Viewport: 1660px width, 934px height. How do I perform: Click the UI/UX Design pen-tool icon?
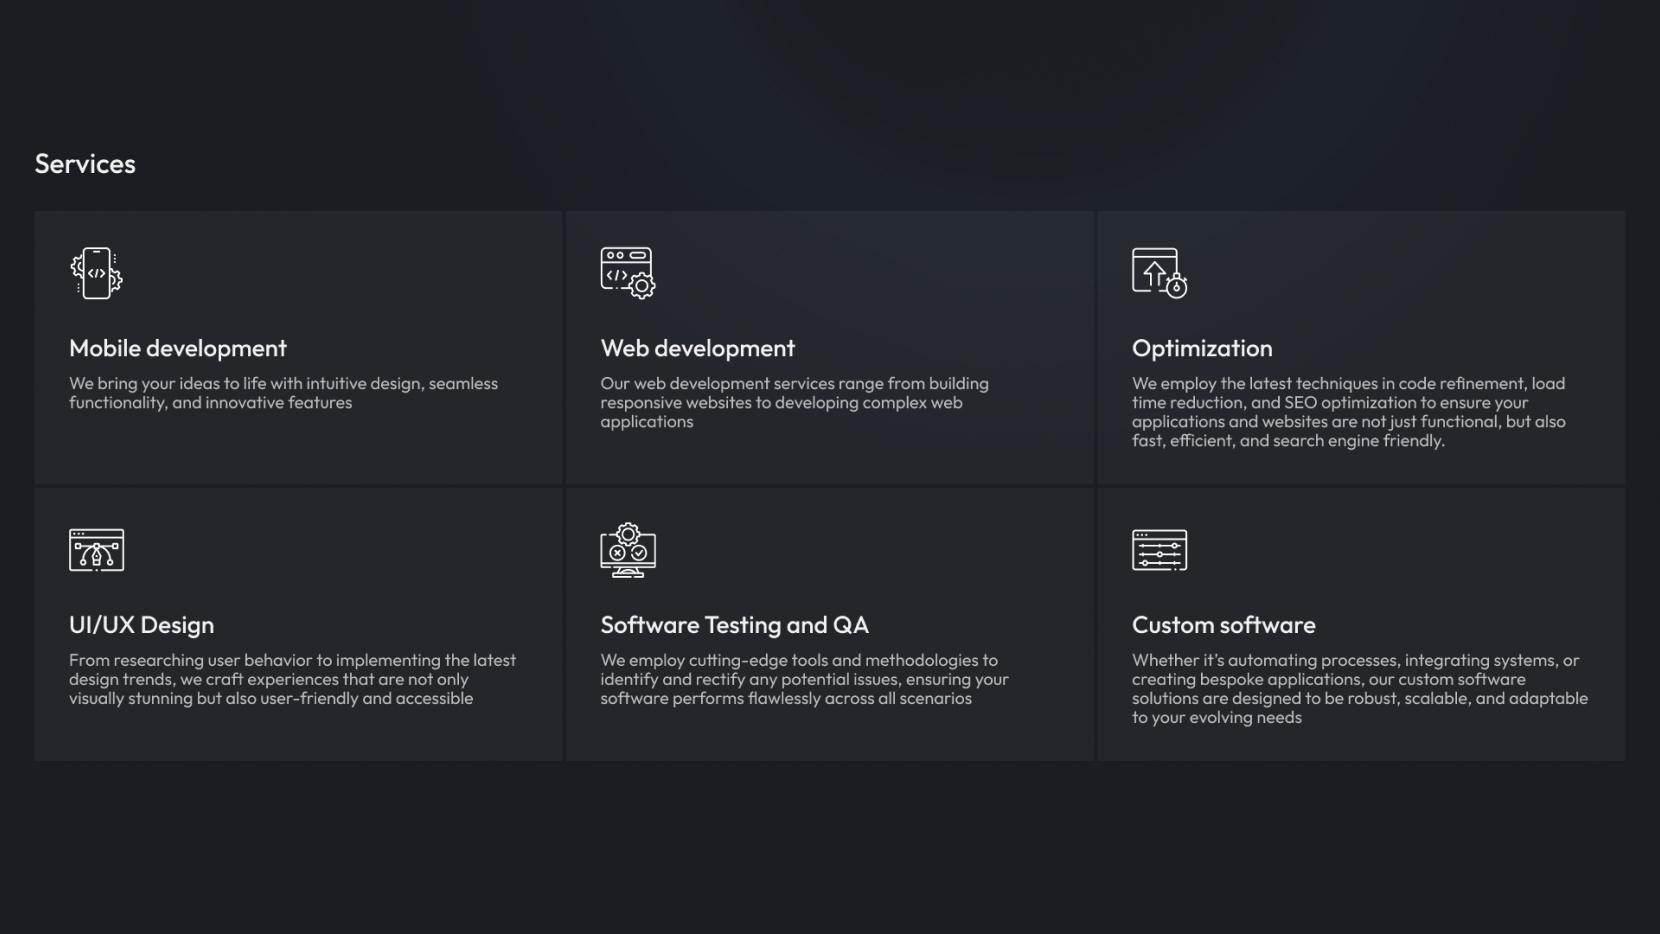tap(96, 550)
